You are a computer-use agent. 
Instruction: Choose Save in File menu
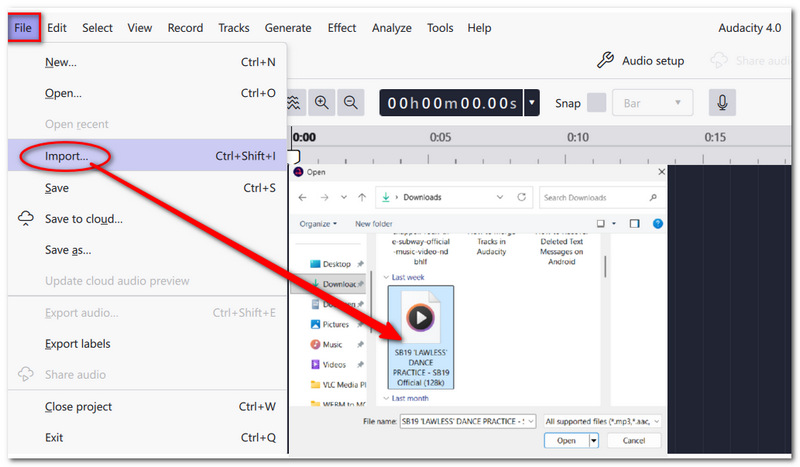click(148, 188)
